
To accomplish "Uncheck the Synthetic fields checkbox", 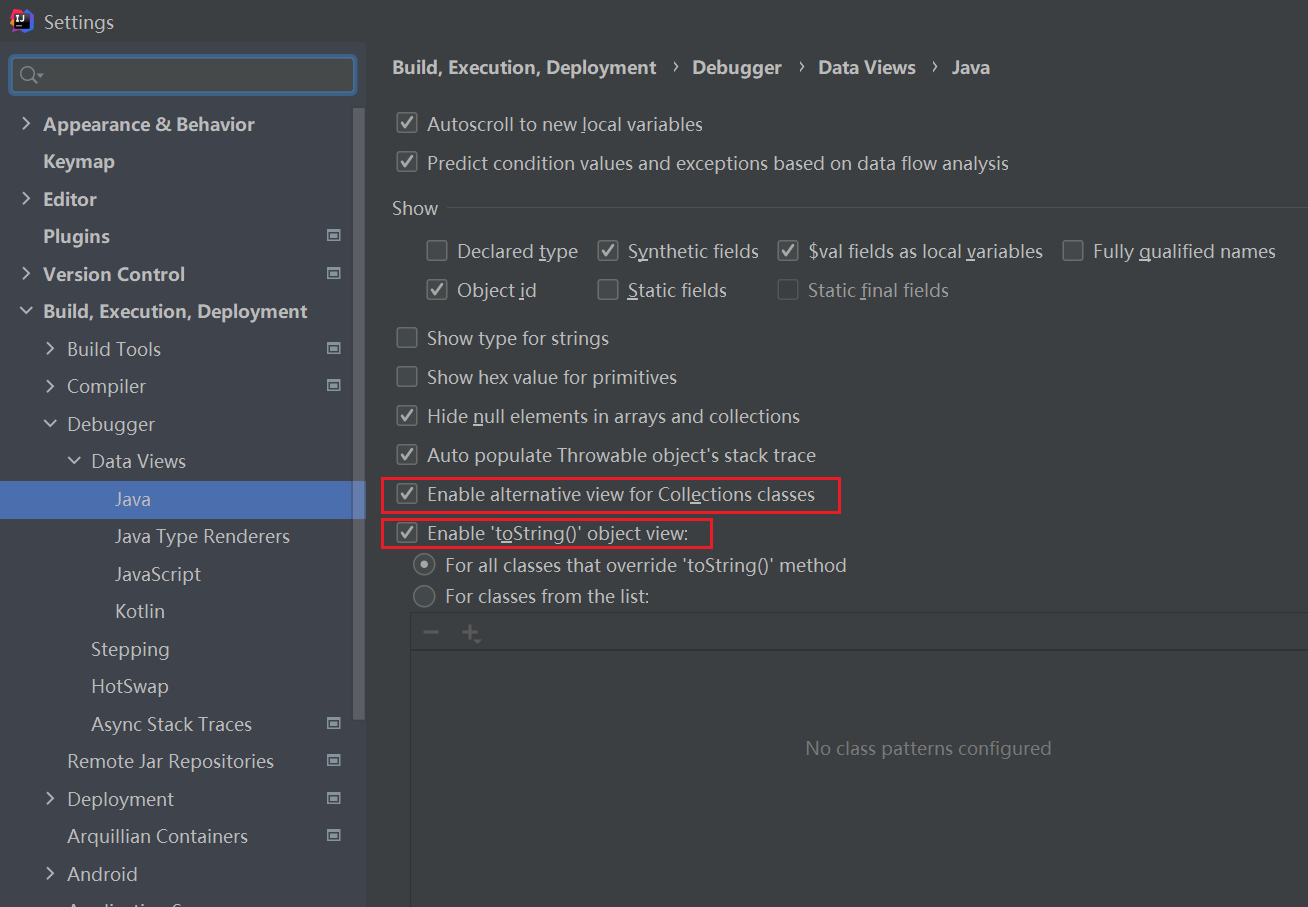I will pyautogui.click(x=608, y=251).
